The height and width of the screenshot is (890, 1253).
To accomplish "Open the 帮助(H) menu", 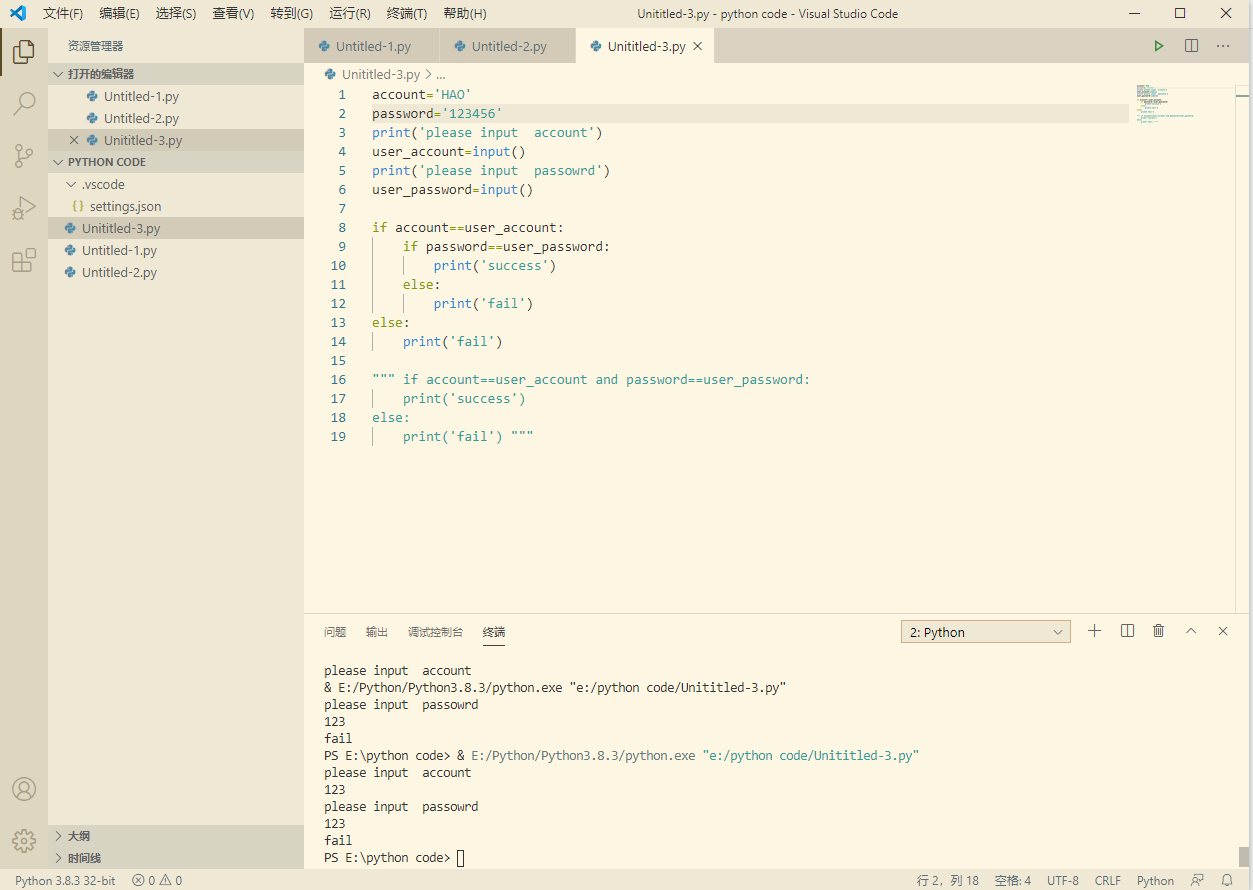I will pyautogui.click(x=464, y=14).
